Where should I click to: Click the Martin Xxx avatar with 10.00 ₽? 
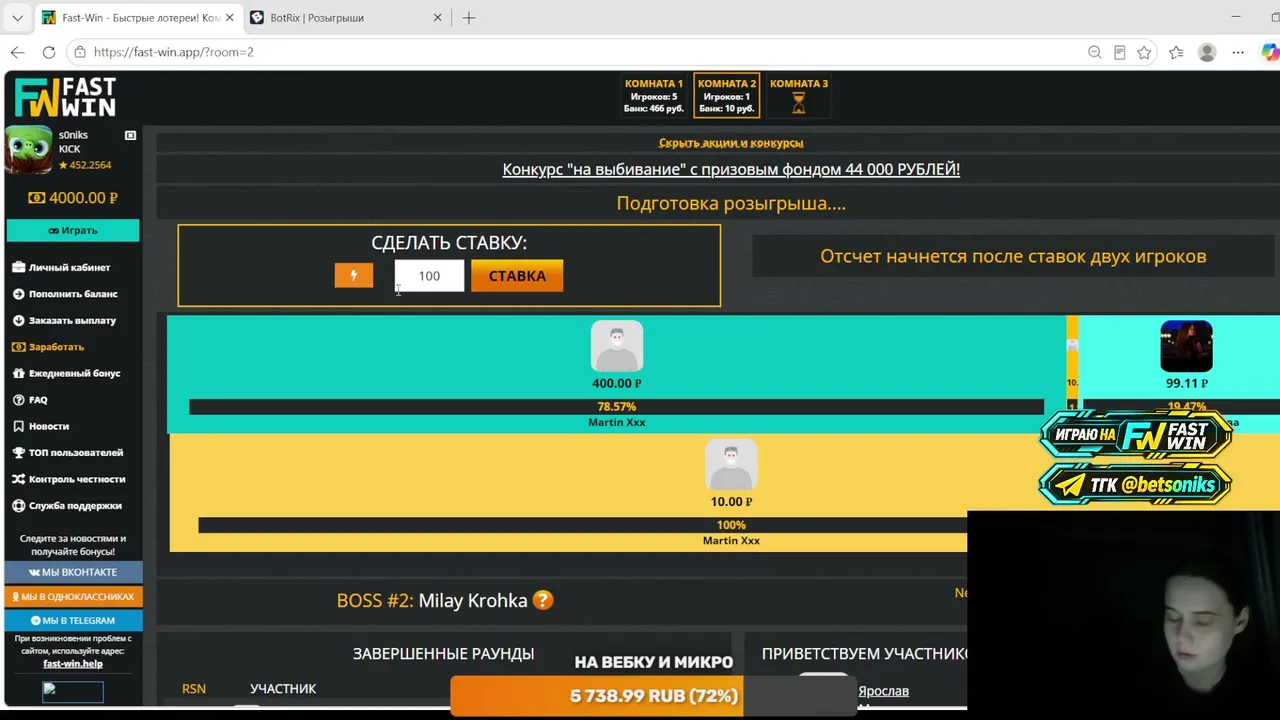[731, 465]
